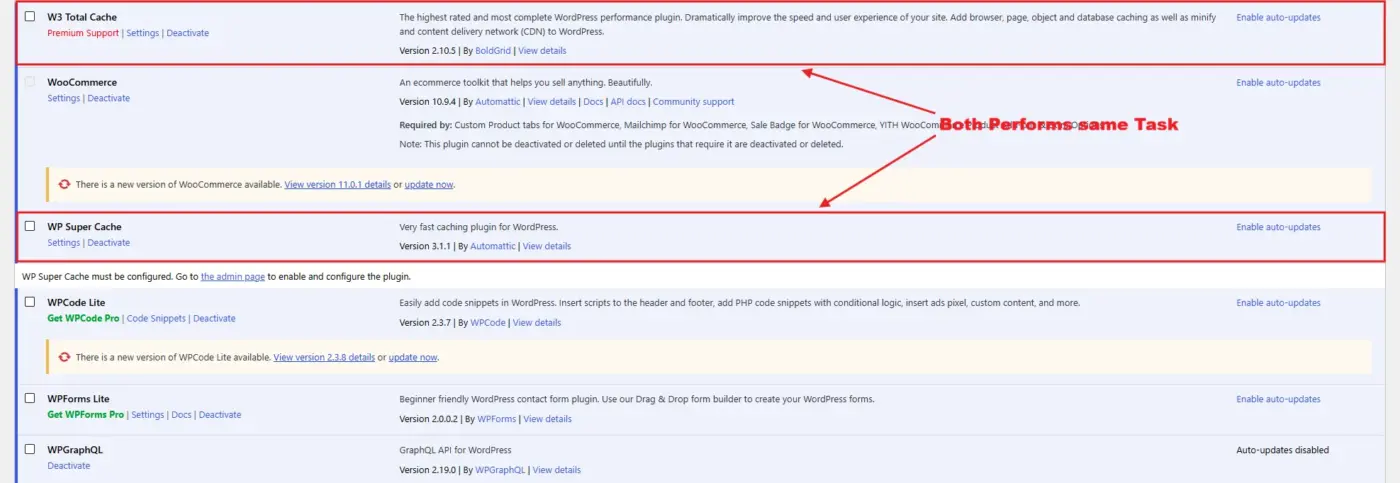View details of WPGraphQL
Screen dimensions: 1400x483
pos(557,470)
